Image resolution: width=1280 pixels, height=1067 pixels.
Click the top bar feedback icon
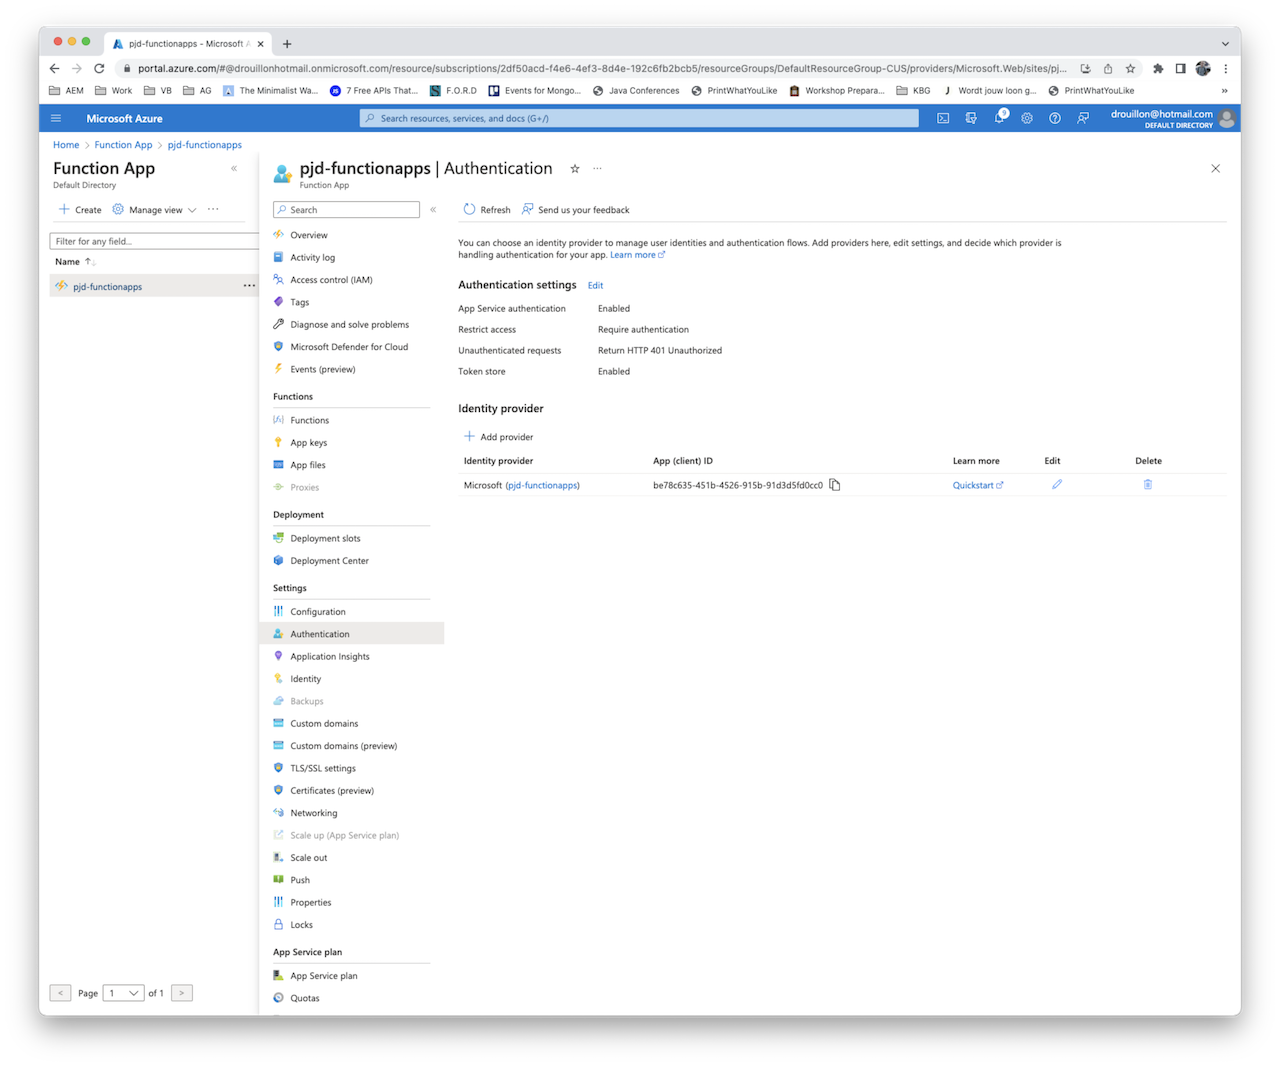point(1083,118)
